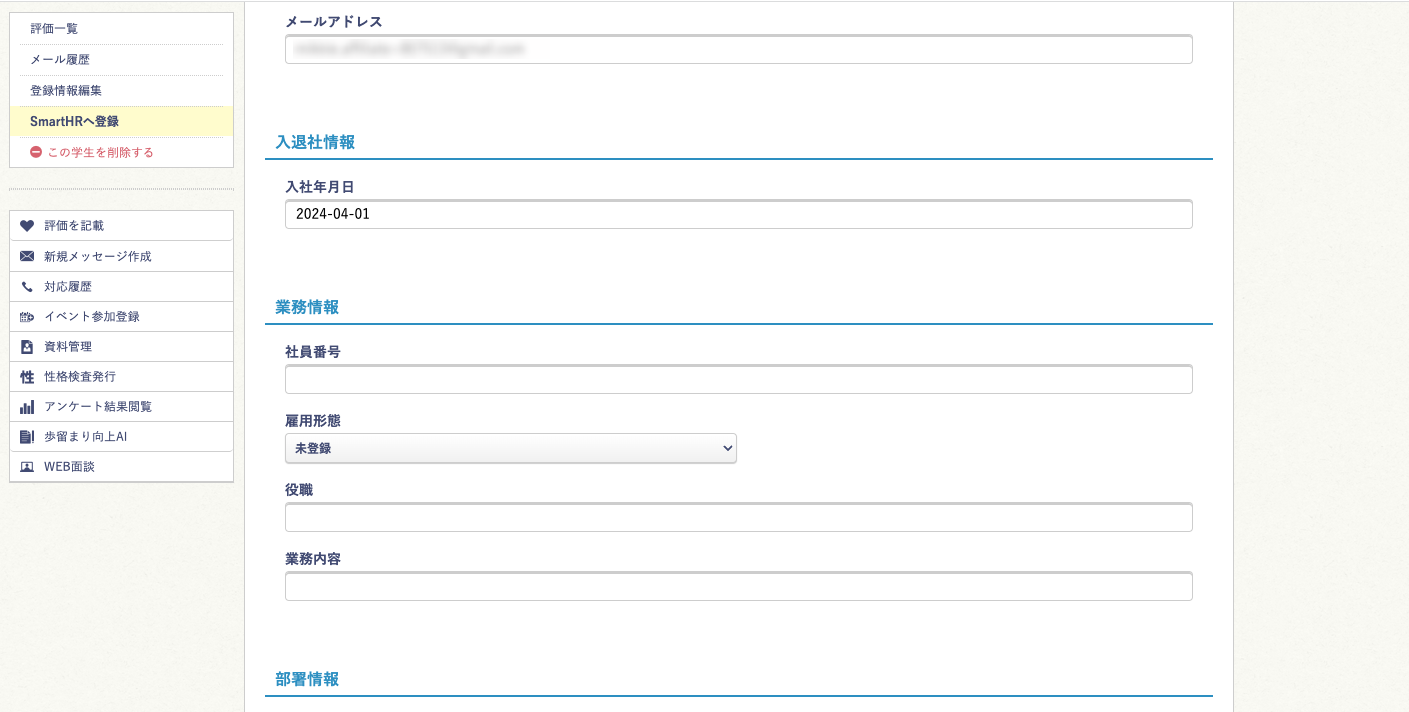Screen dimensions: 1409x712
Task: Click the heart icon for 評価を記載
Action: (27, 226)
